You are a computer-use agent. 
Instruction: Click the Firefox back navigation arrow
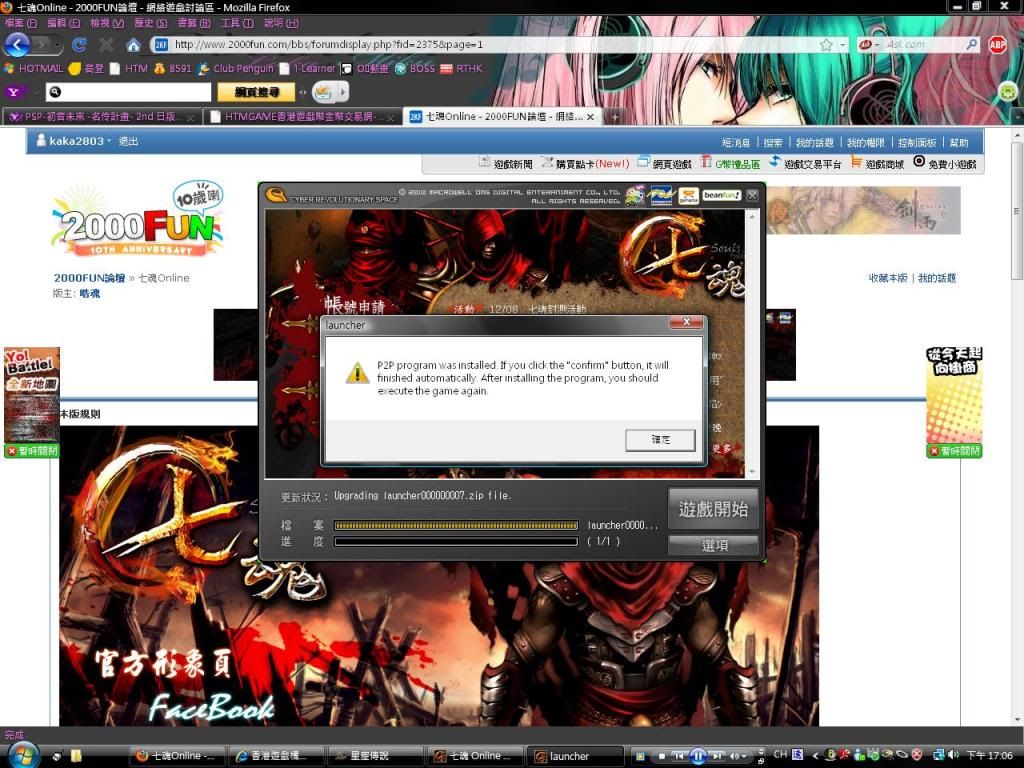[x=17, y=44]
